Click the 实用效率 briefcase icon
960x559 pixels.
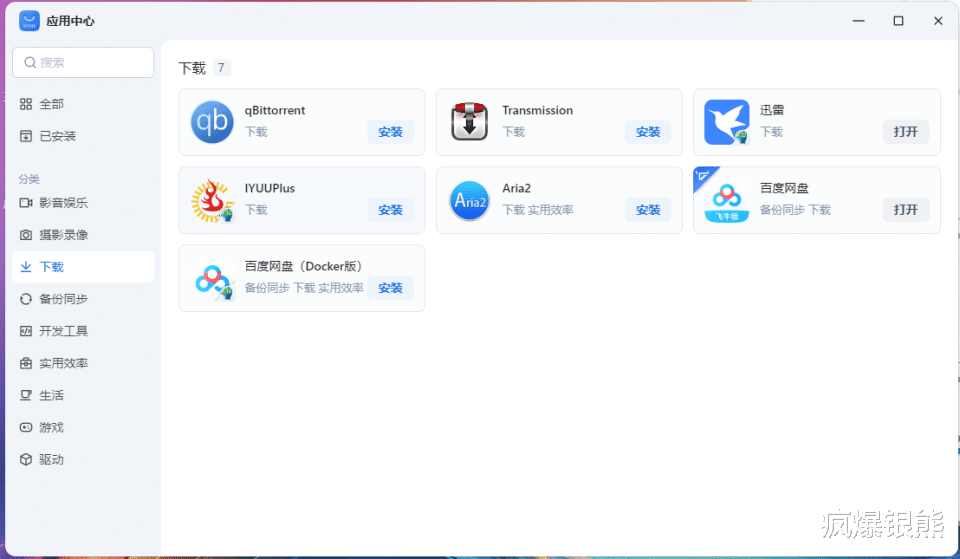pos(26,363)
